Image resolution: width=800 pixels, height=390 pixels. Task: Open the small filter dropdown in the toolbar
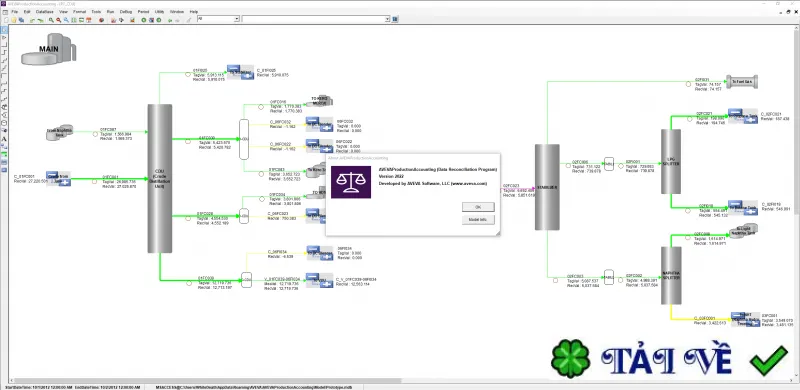237,19
